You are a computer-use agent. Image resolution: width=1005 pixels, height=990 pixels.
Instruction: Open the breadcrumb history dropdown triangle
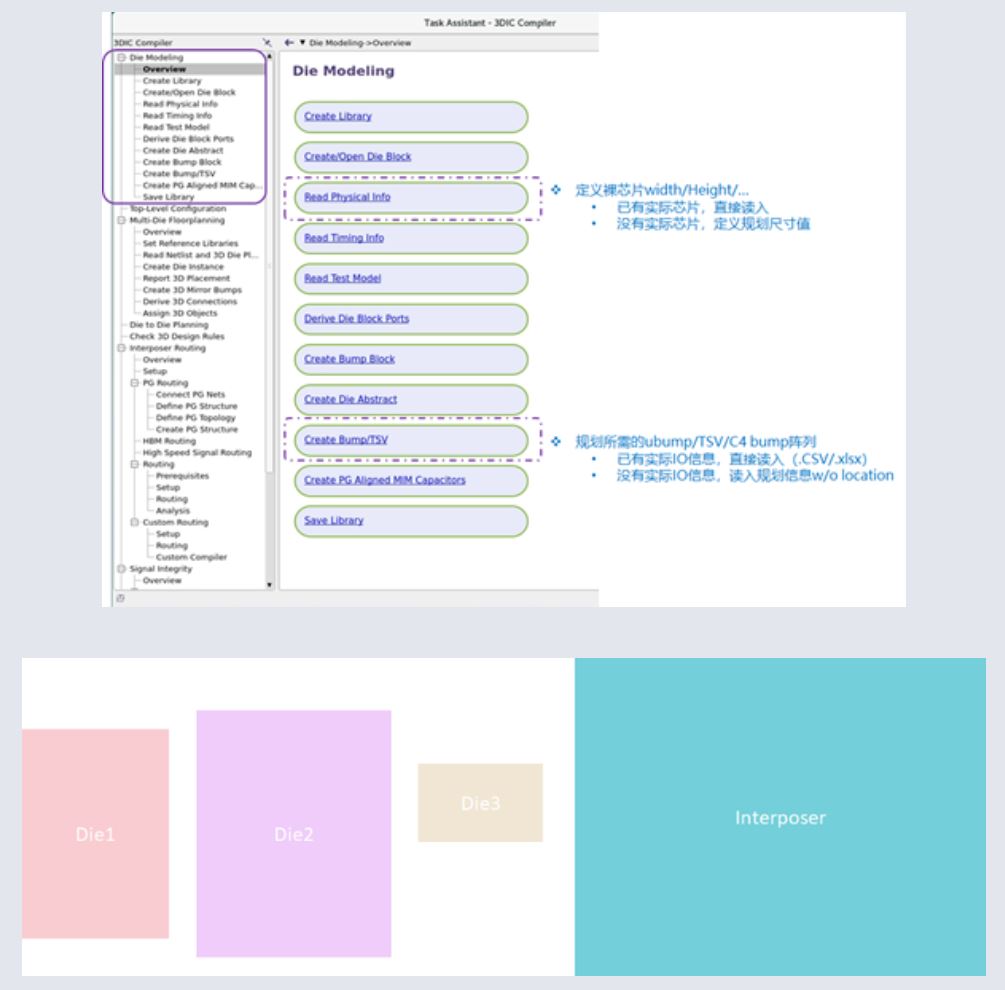tap(302, 43)
